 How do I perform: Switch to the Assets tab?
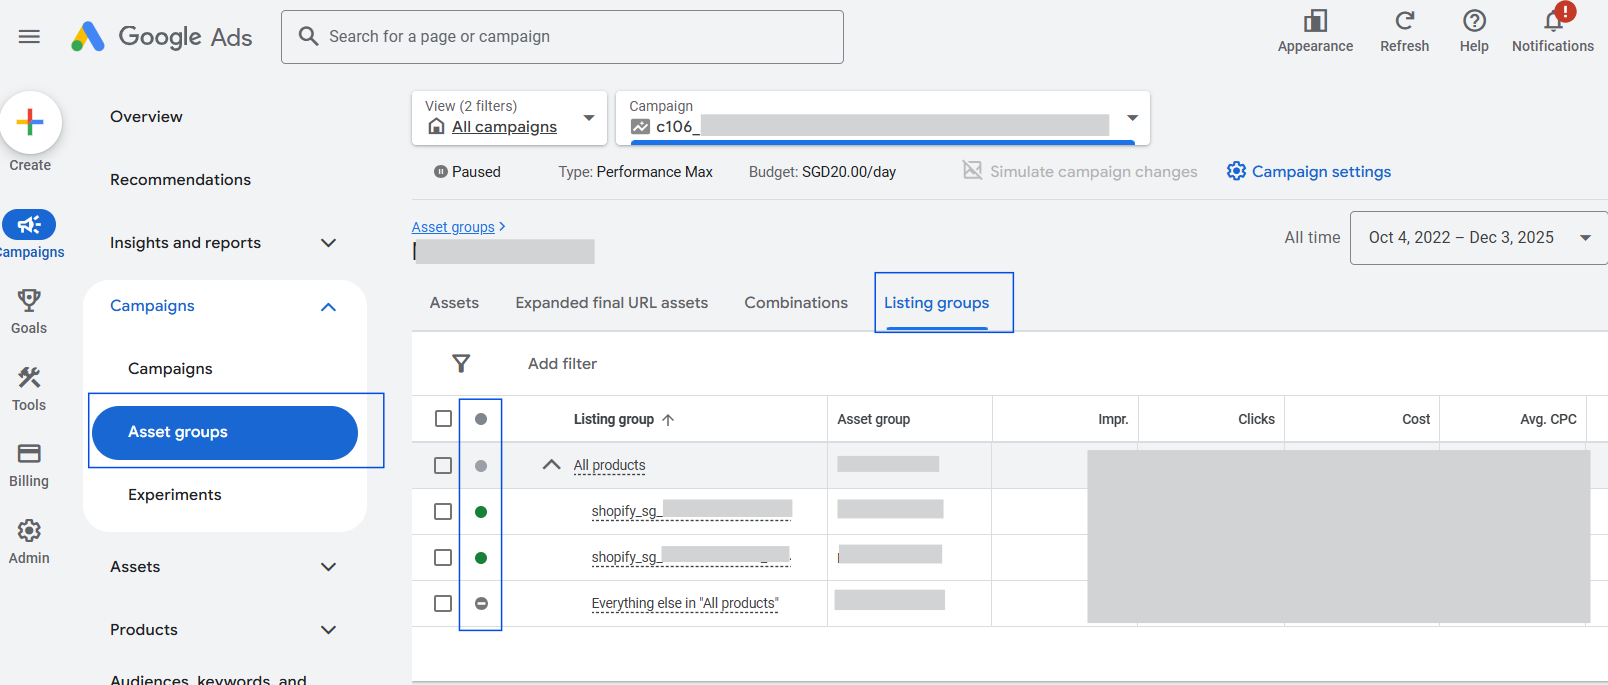click(454, 303)
